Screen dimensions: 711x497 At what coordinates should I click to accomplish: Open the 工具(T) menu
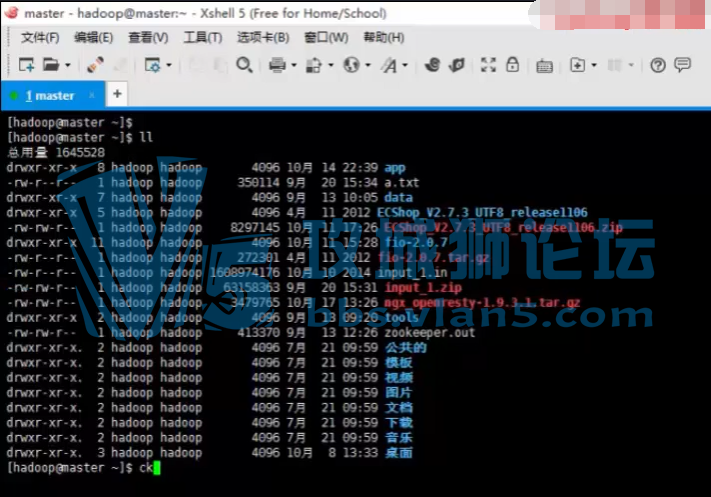tap(203, 38)
